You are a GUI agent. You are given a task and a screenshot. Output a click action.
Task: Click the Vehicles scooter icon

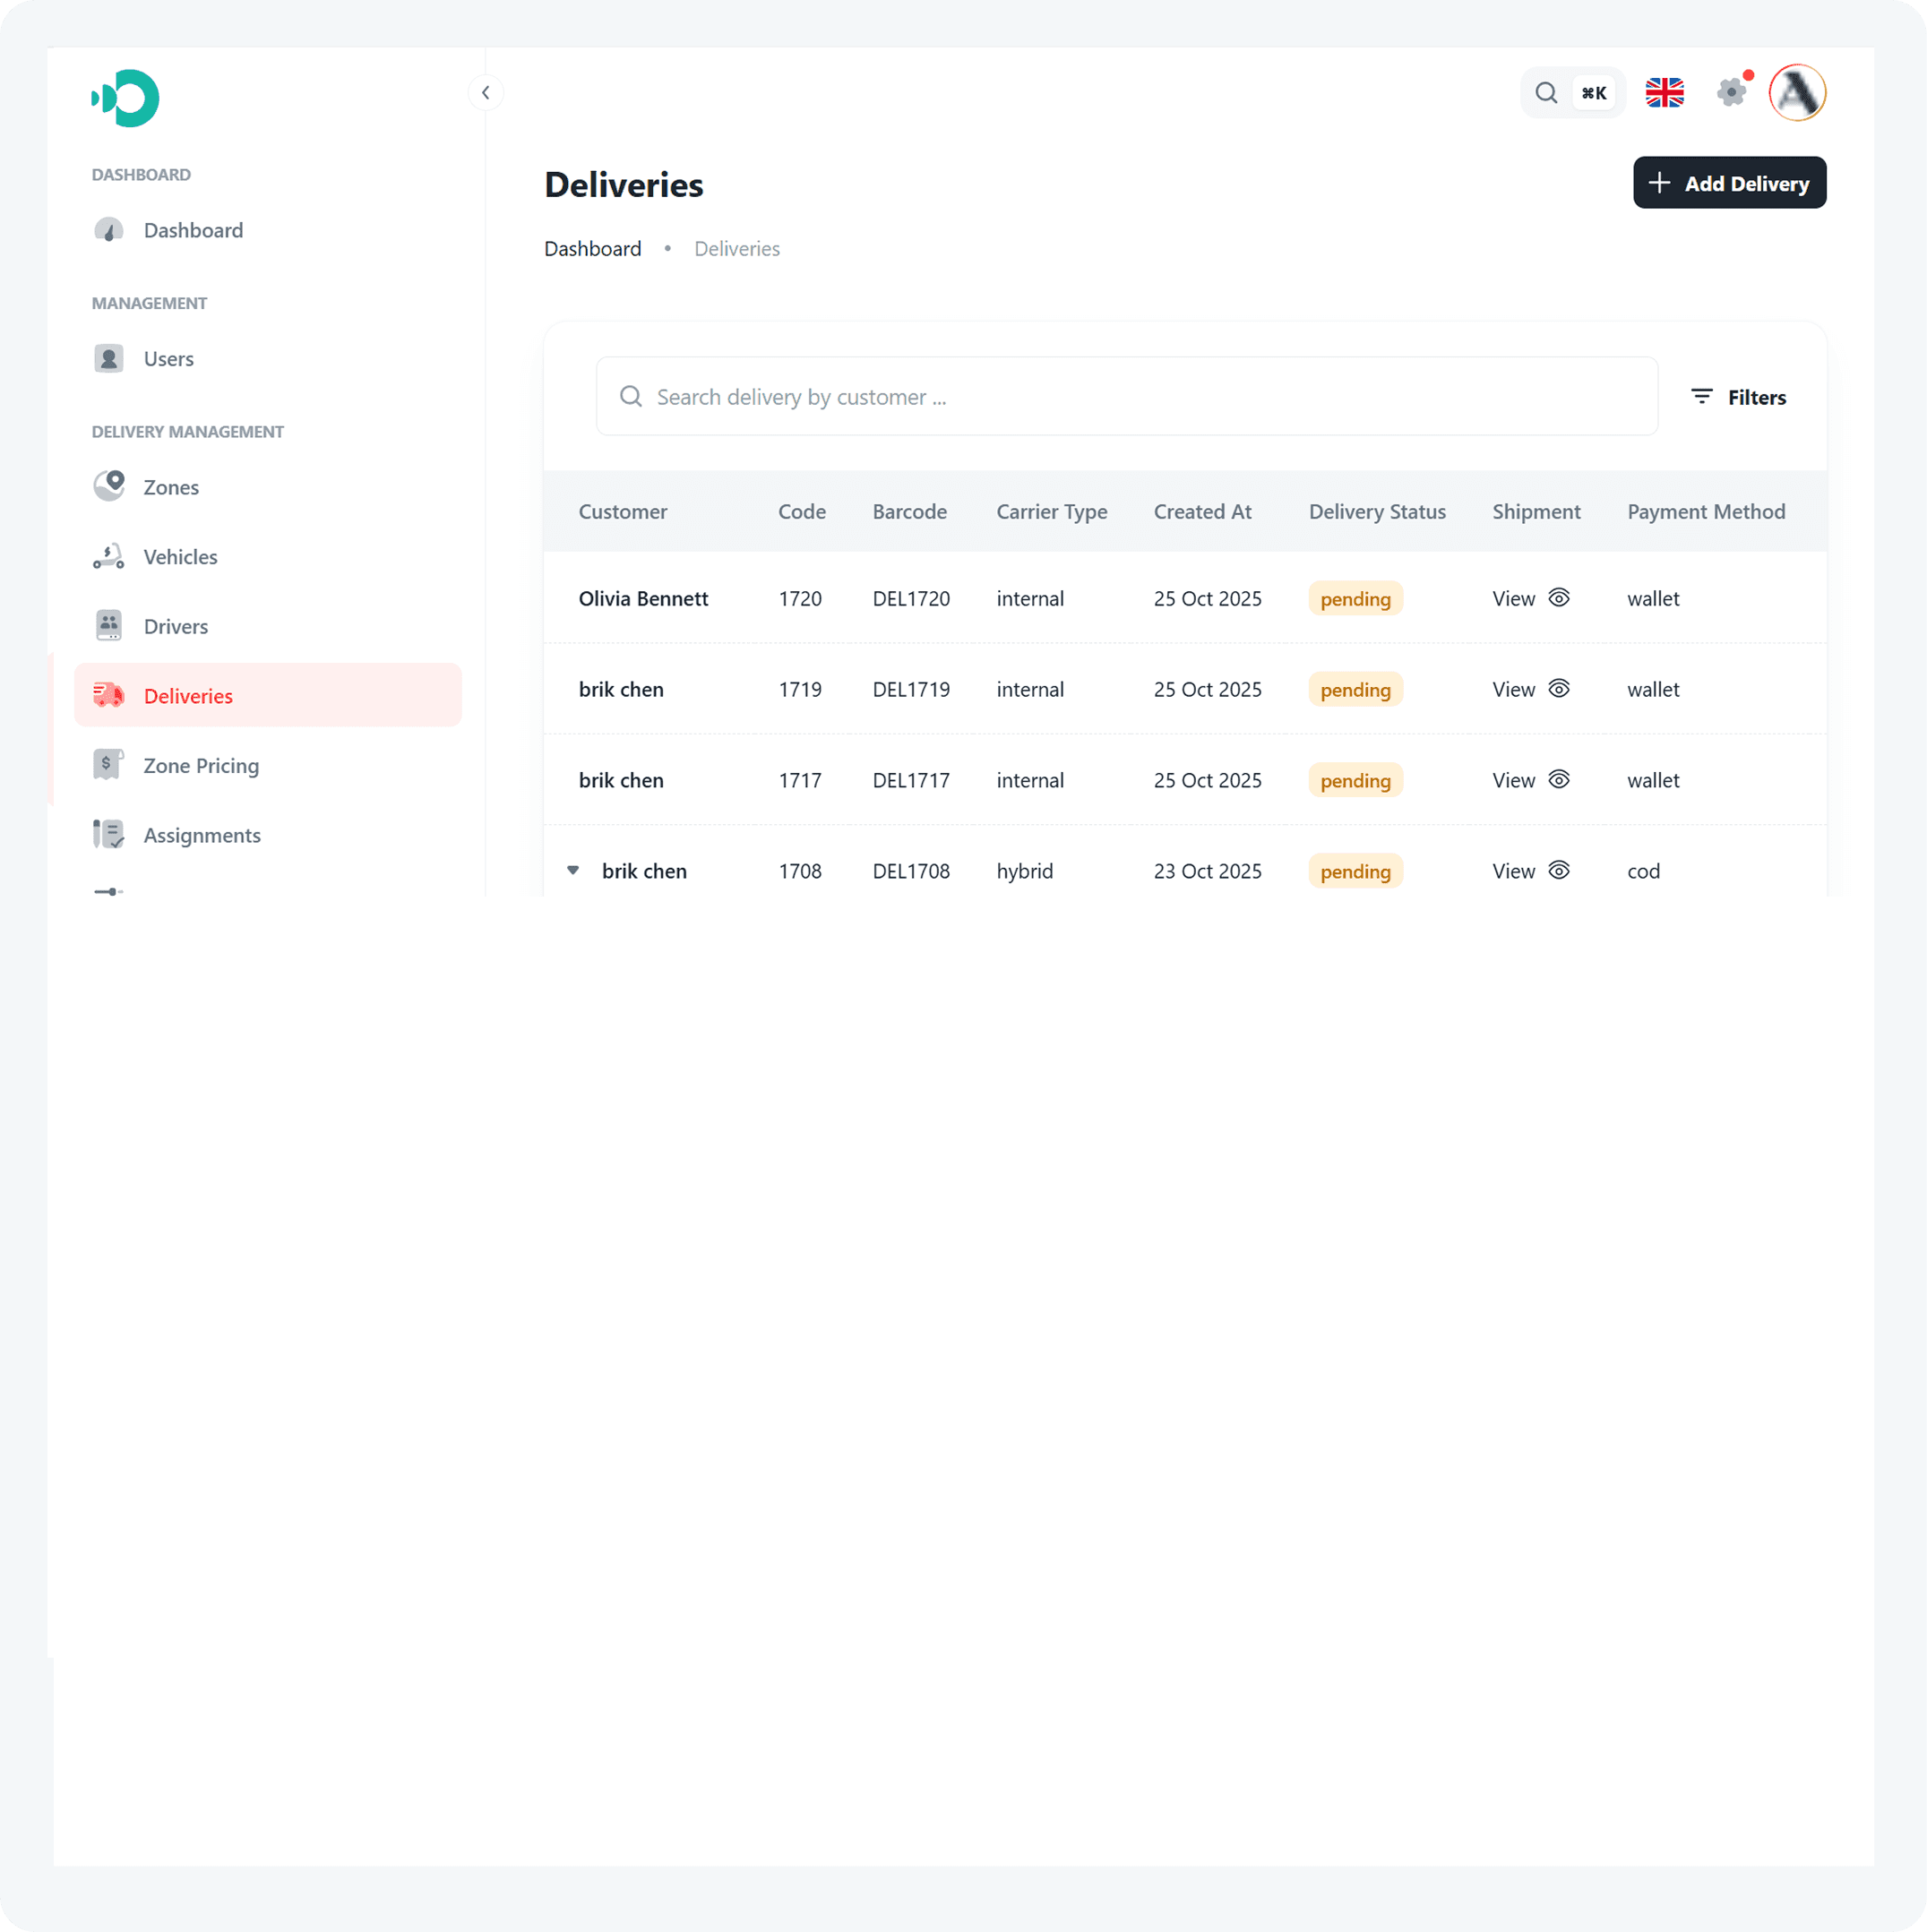[109, 556]
